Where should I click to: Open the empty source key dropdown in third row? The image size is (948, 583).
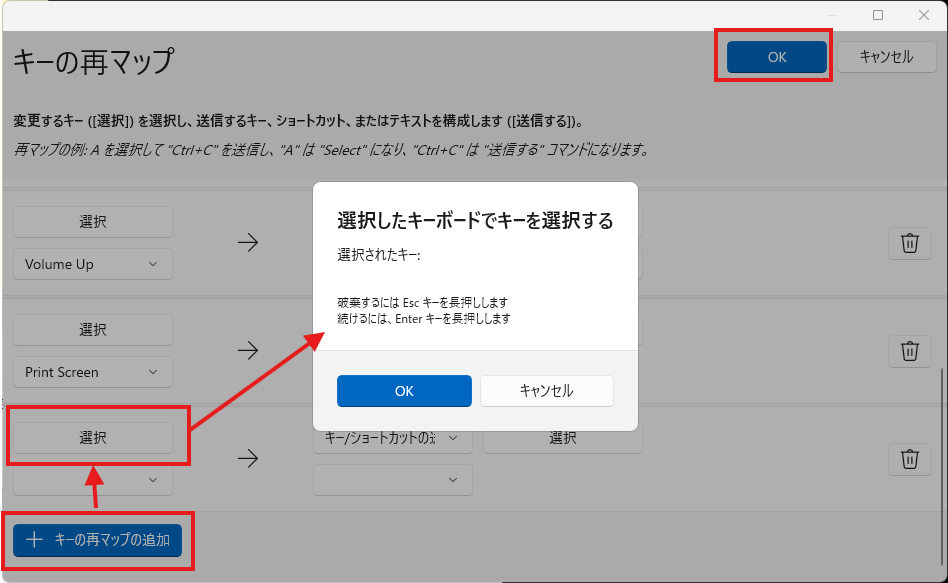[92, 480]
